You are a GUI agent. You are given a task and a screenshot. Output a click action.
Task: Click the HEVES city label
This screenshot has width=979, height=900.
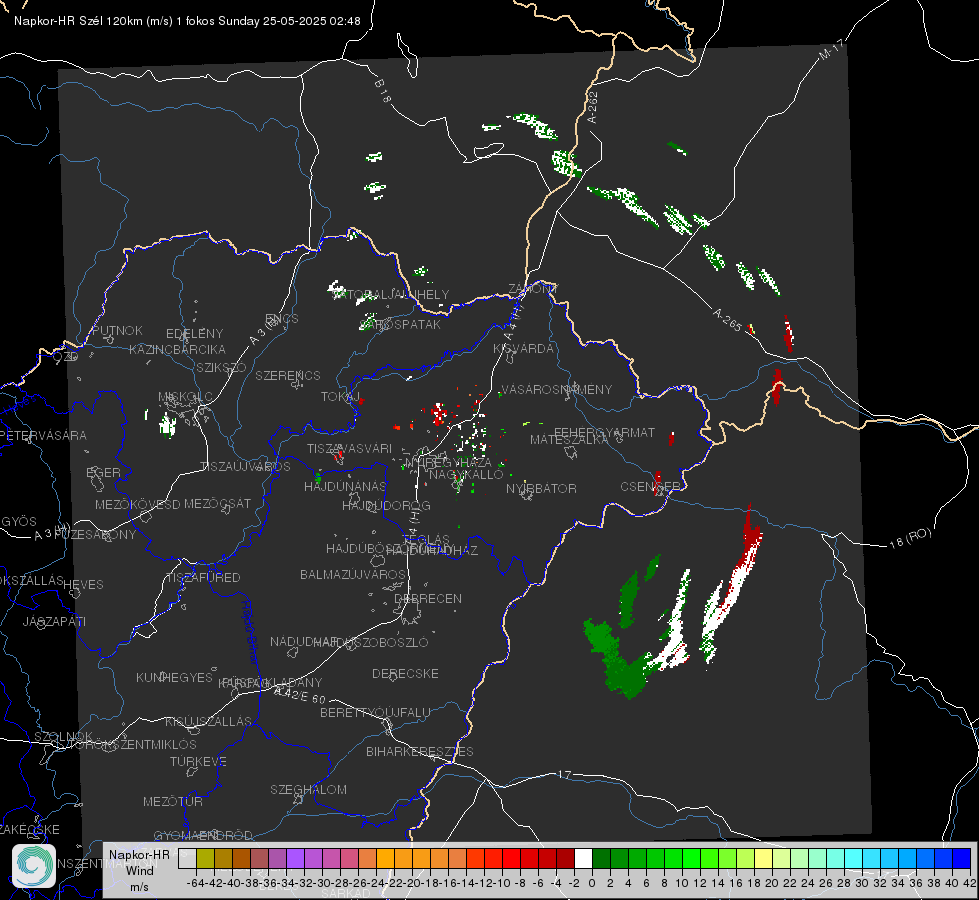coord(84,585)
